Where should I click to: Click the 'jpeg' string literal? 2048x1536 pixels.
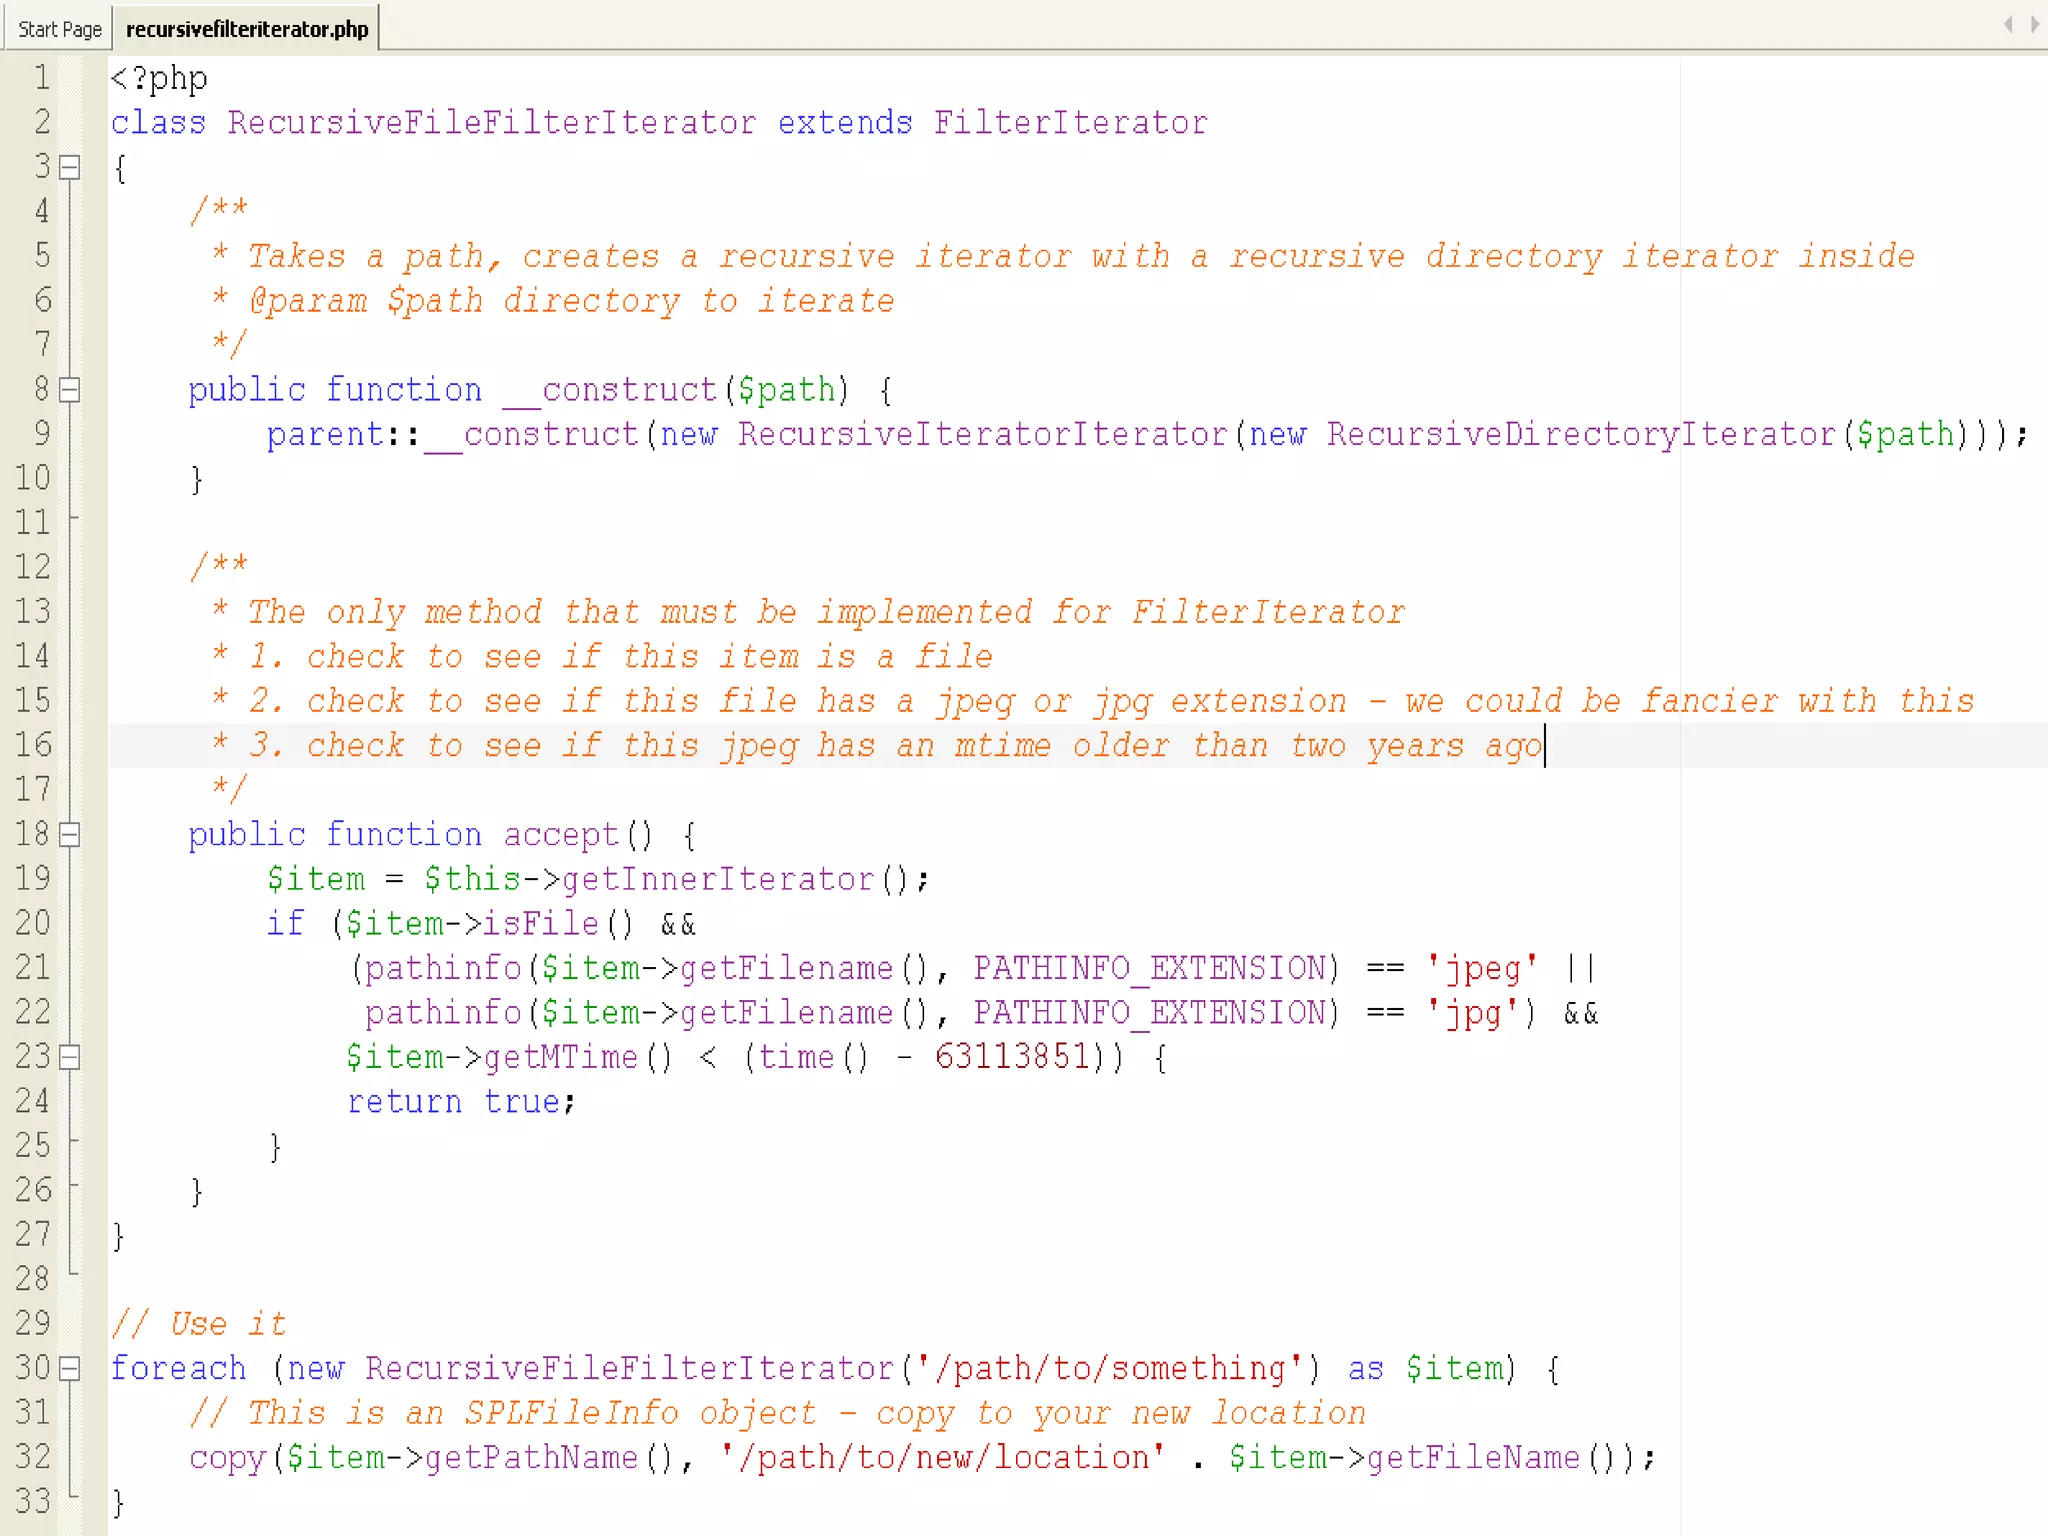tap(1482, 968)
